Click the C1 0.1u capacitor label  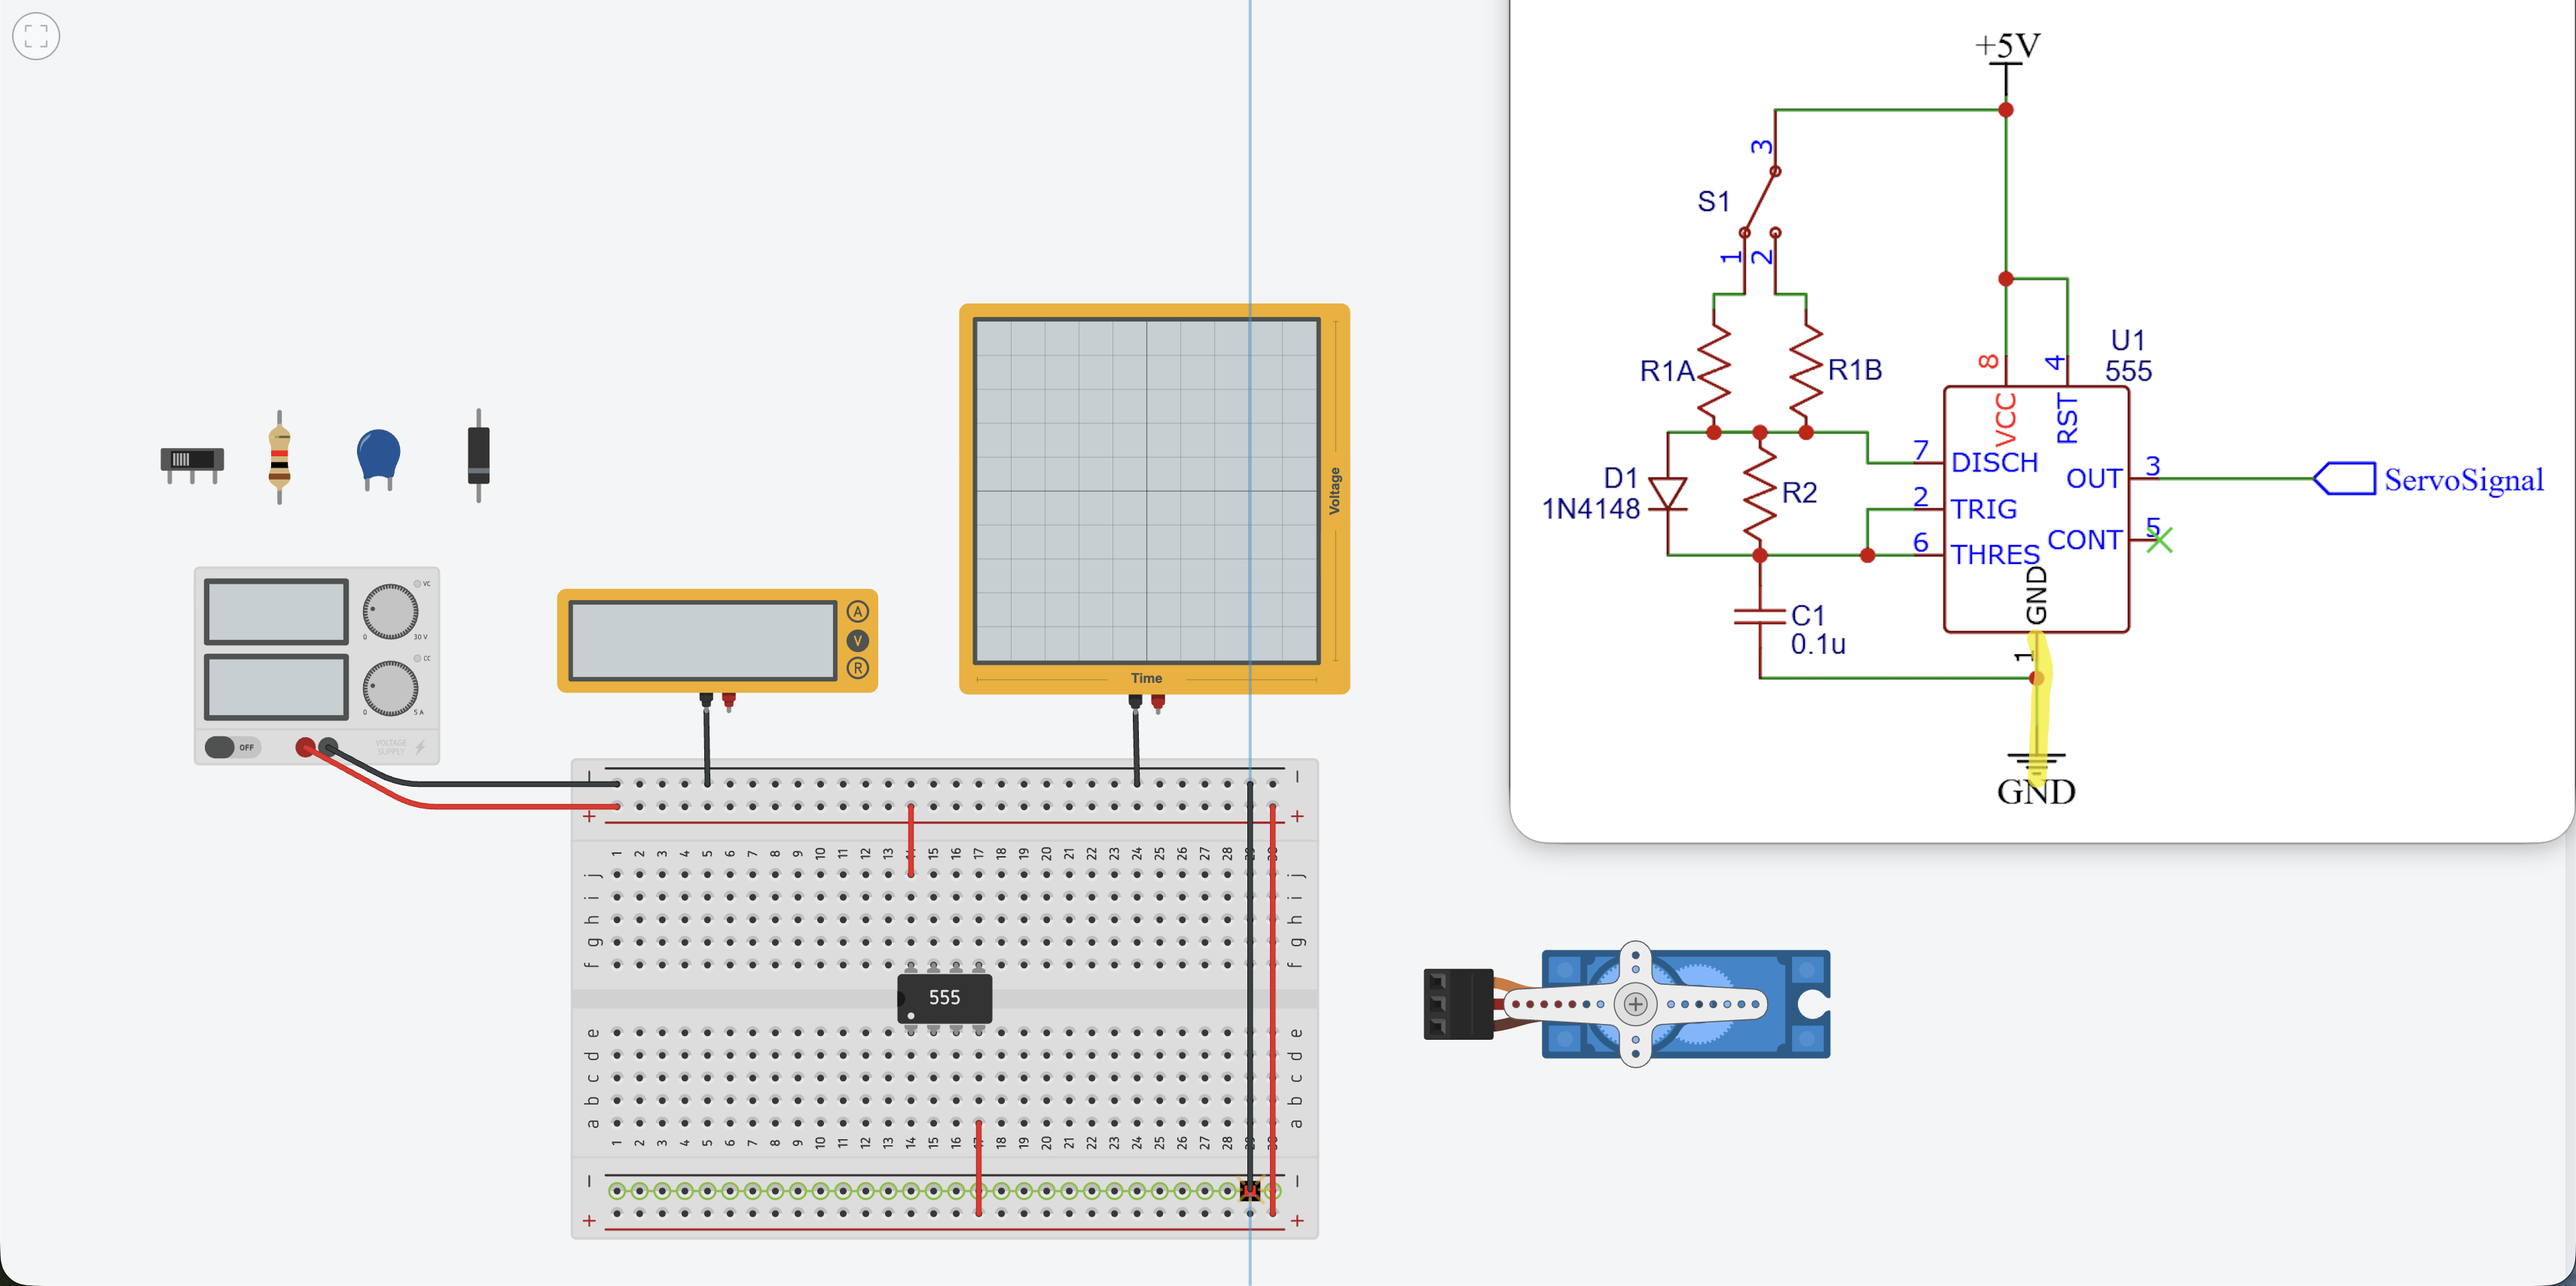1818,630
